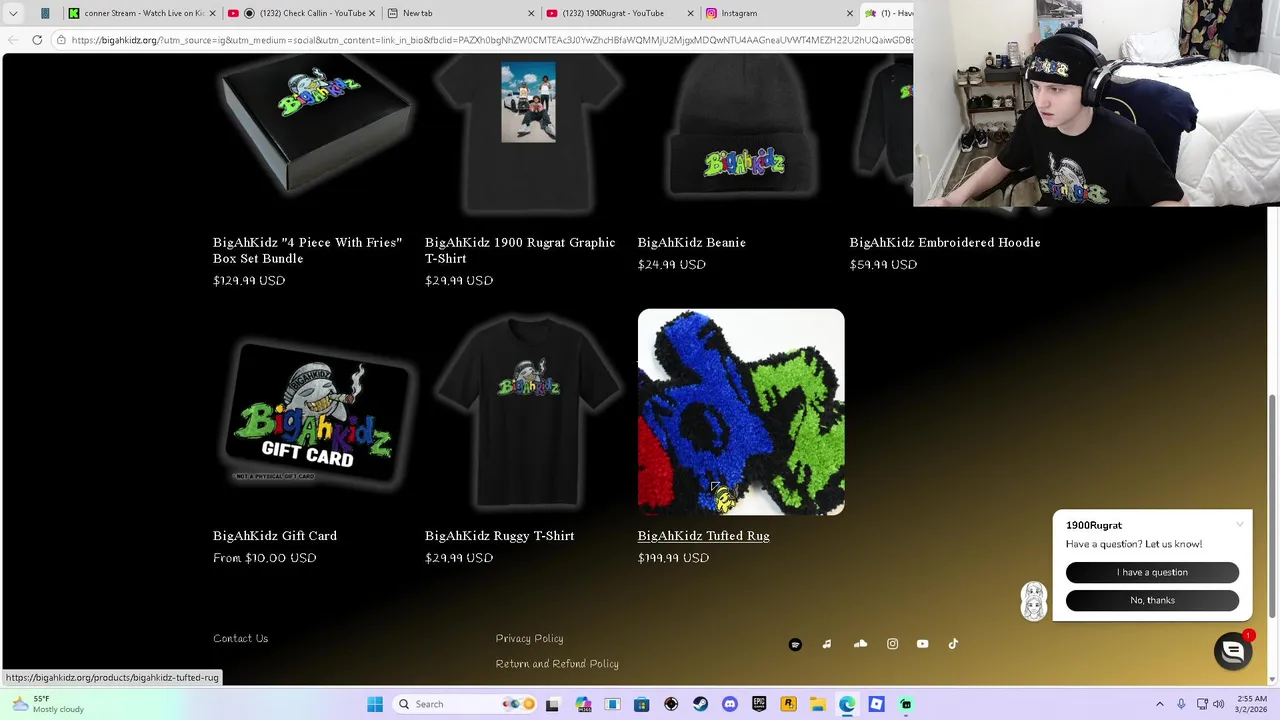Show hidden system tray icons
The height and width of the screenshot is (720, 1280).
point(1159,704)
